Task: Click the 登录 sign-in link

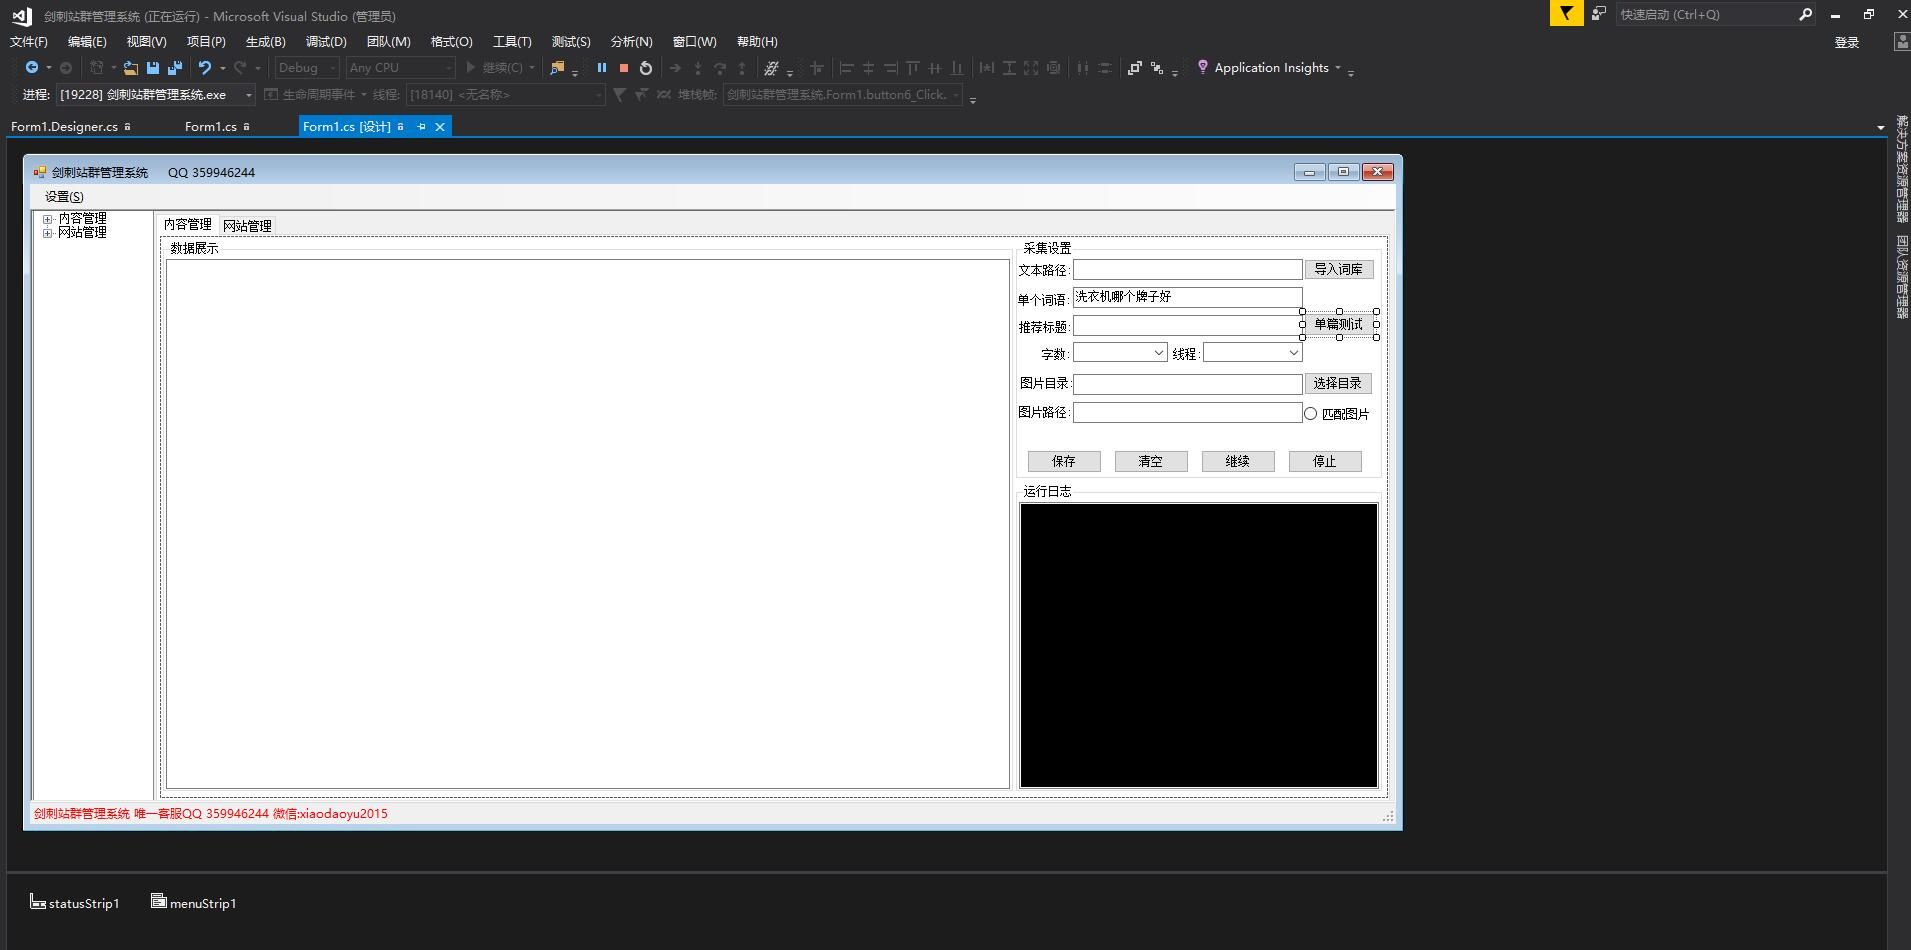Action: [x=1847, y=42]
